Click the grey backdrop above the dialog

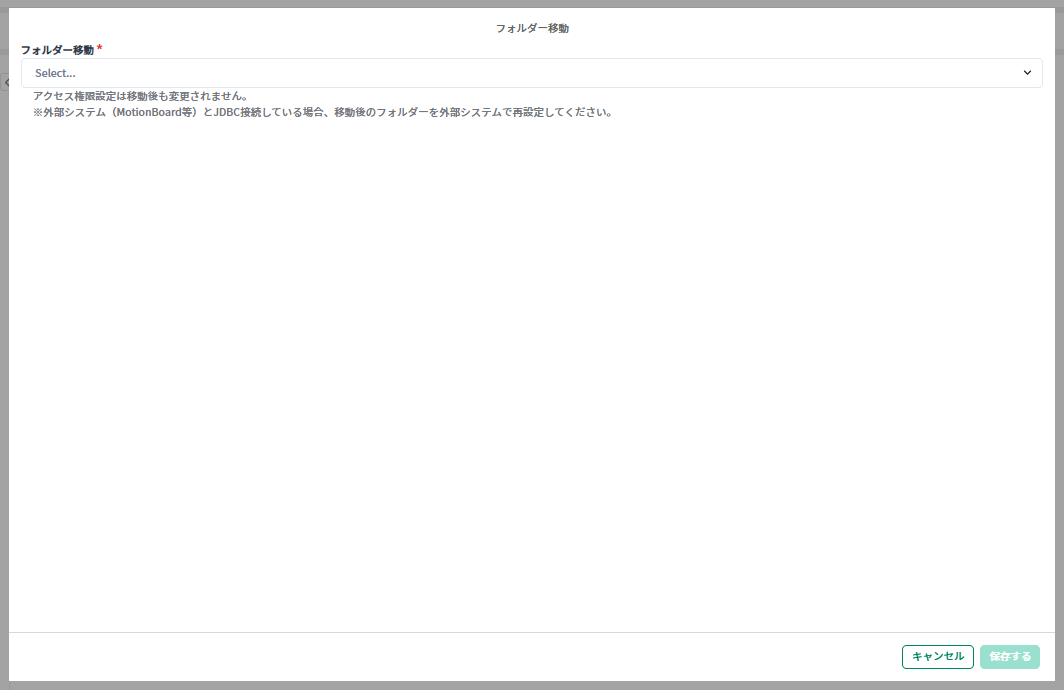click(x=532, y=3)
